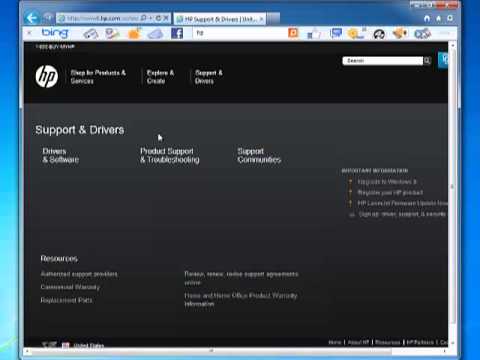Click the toolbar icon left of the orange icon

tap(112, 33)
